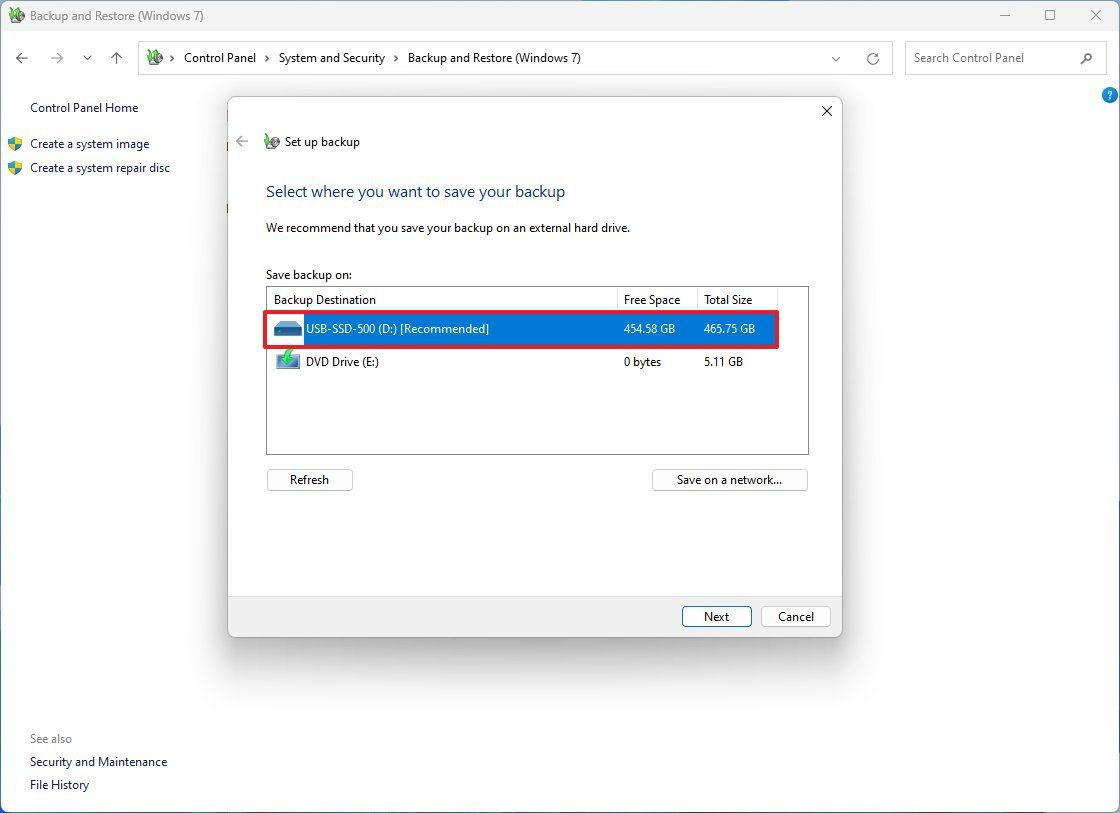Screen dimensions: 1120x813
Task: Click inside the Search Control Panel field
Action: click(990, 58)
